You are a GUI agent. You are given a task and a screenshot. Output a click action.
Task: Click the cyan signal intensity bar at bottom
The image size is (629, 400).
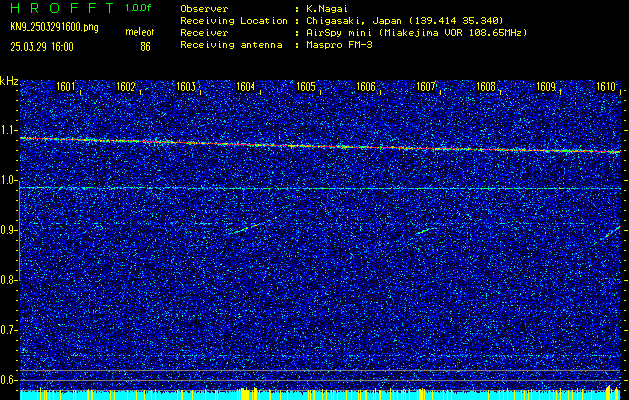[320, 394]
